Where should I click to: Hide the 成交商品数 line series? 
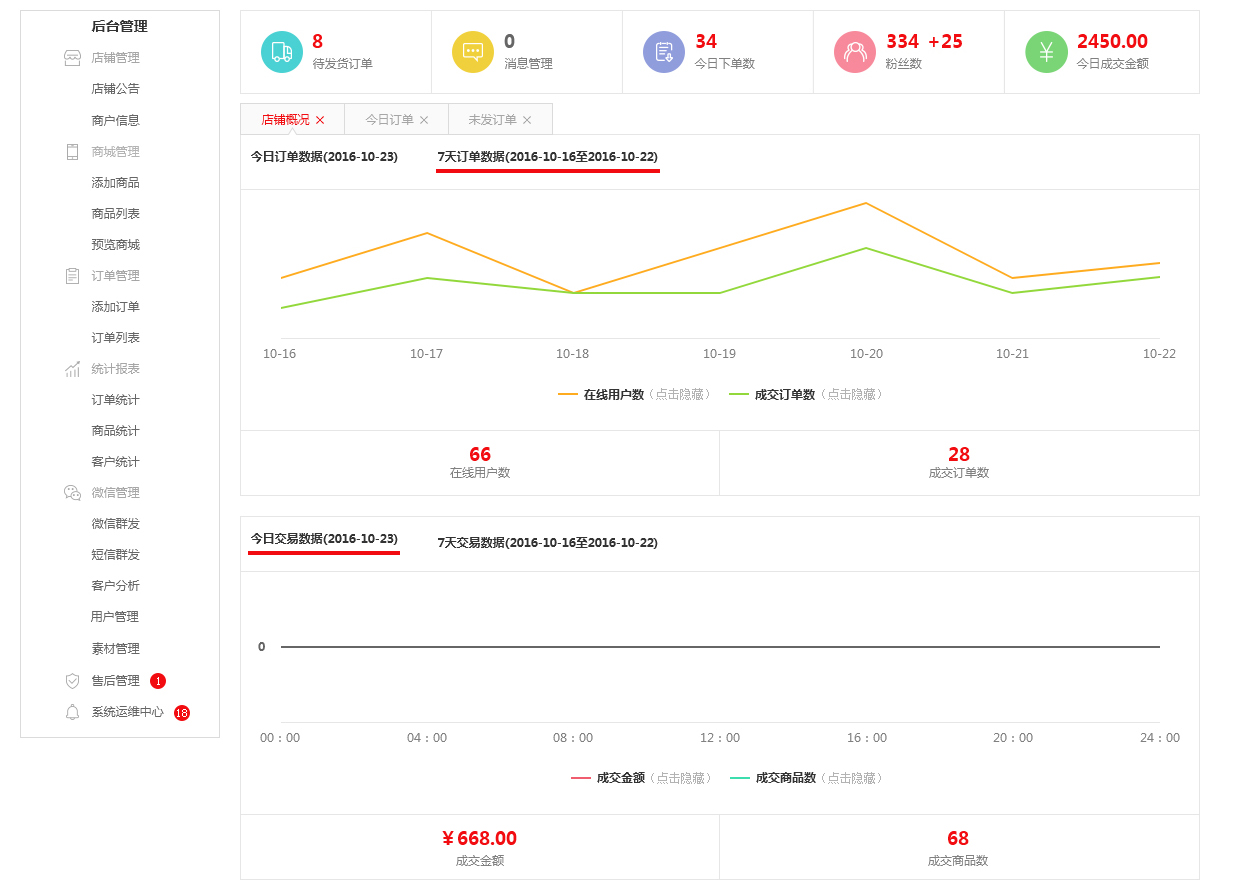[807, 778]
